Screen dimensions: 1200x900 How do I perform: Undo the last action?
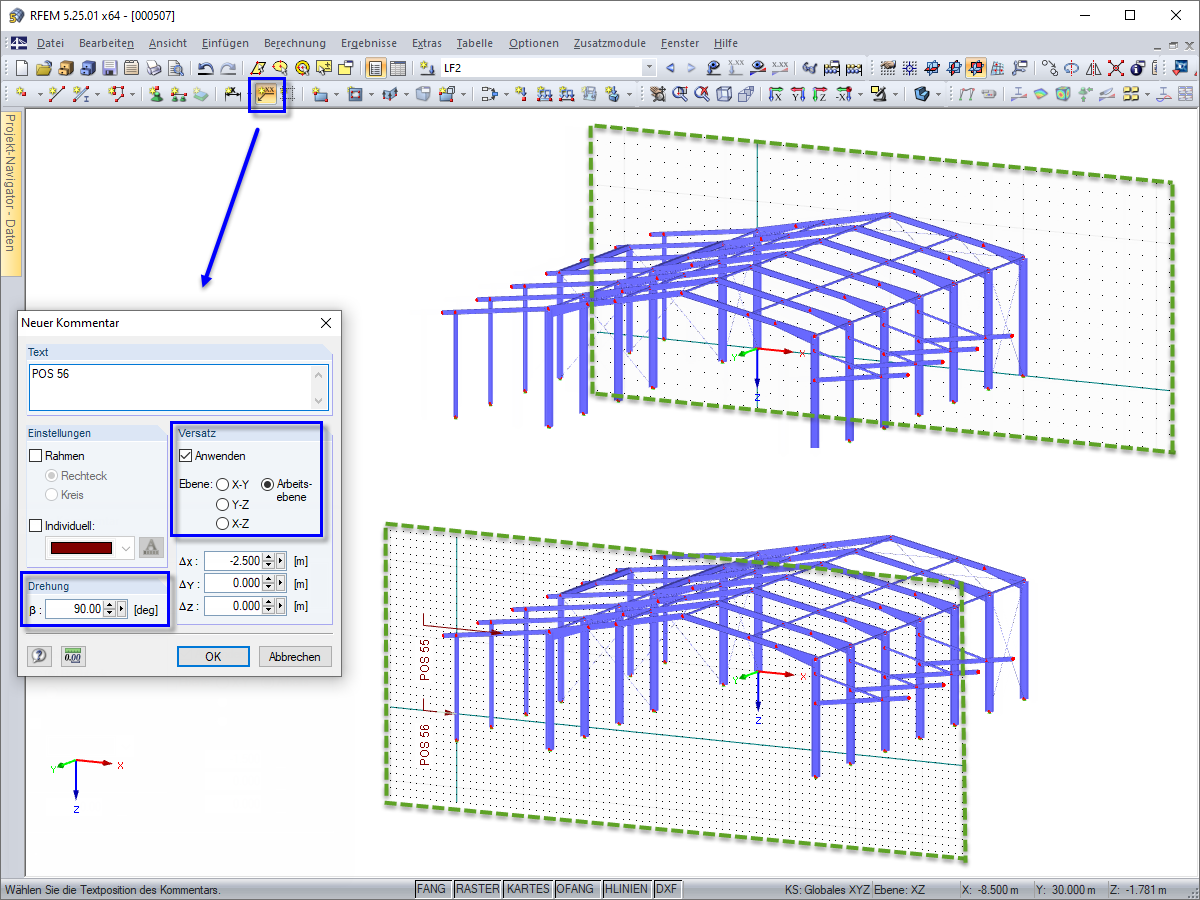coord(205,68)
